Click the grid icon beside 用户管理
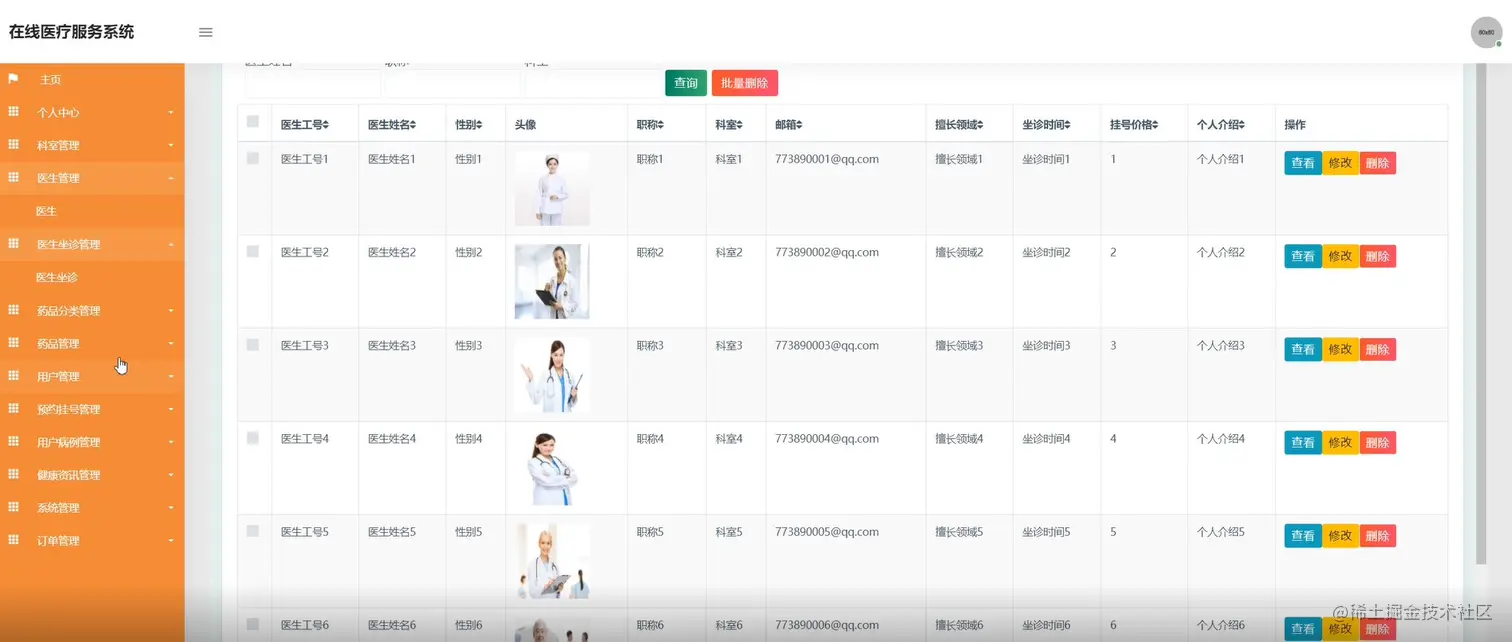 [x=14, y=376]
